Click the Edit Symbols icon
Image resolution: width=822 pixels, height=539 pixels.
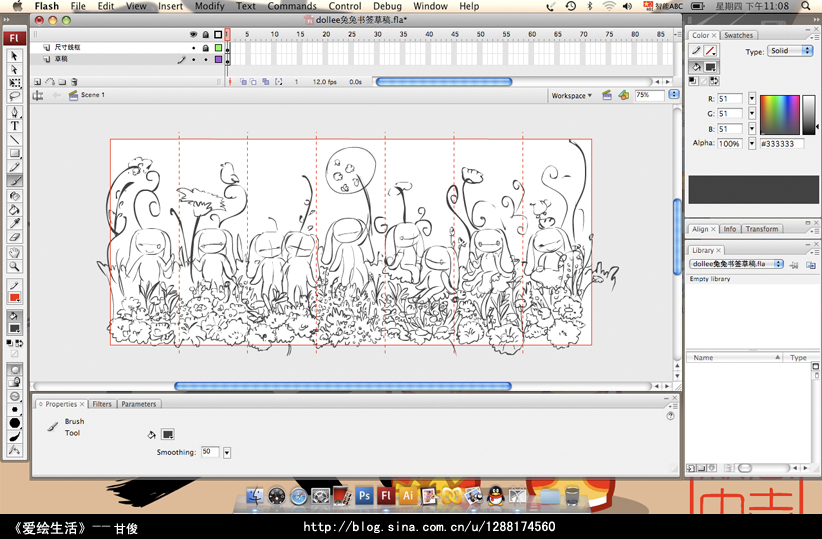coord(623,95)
